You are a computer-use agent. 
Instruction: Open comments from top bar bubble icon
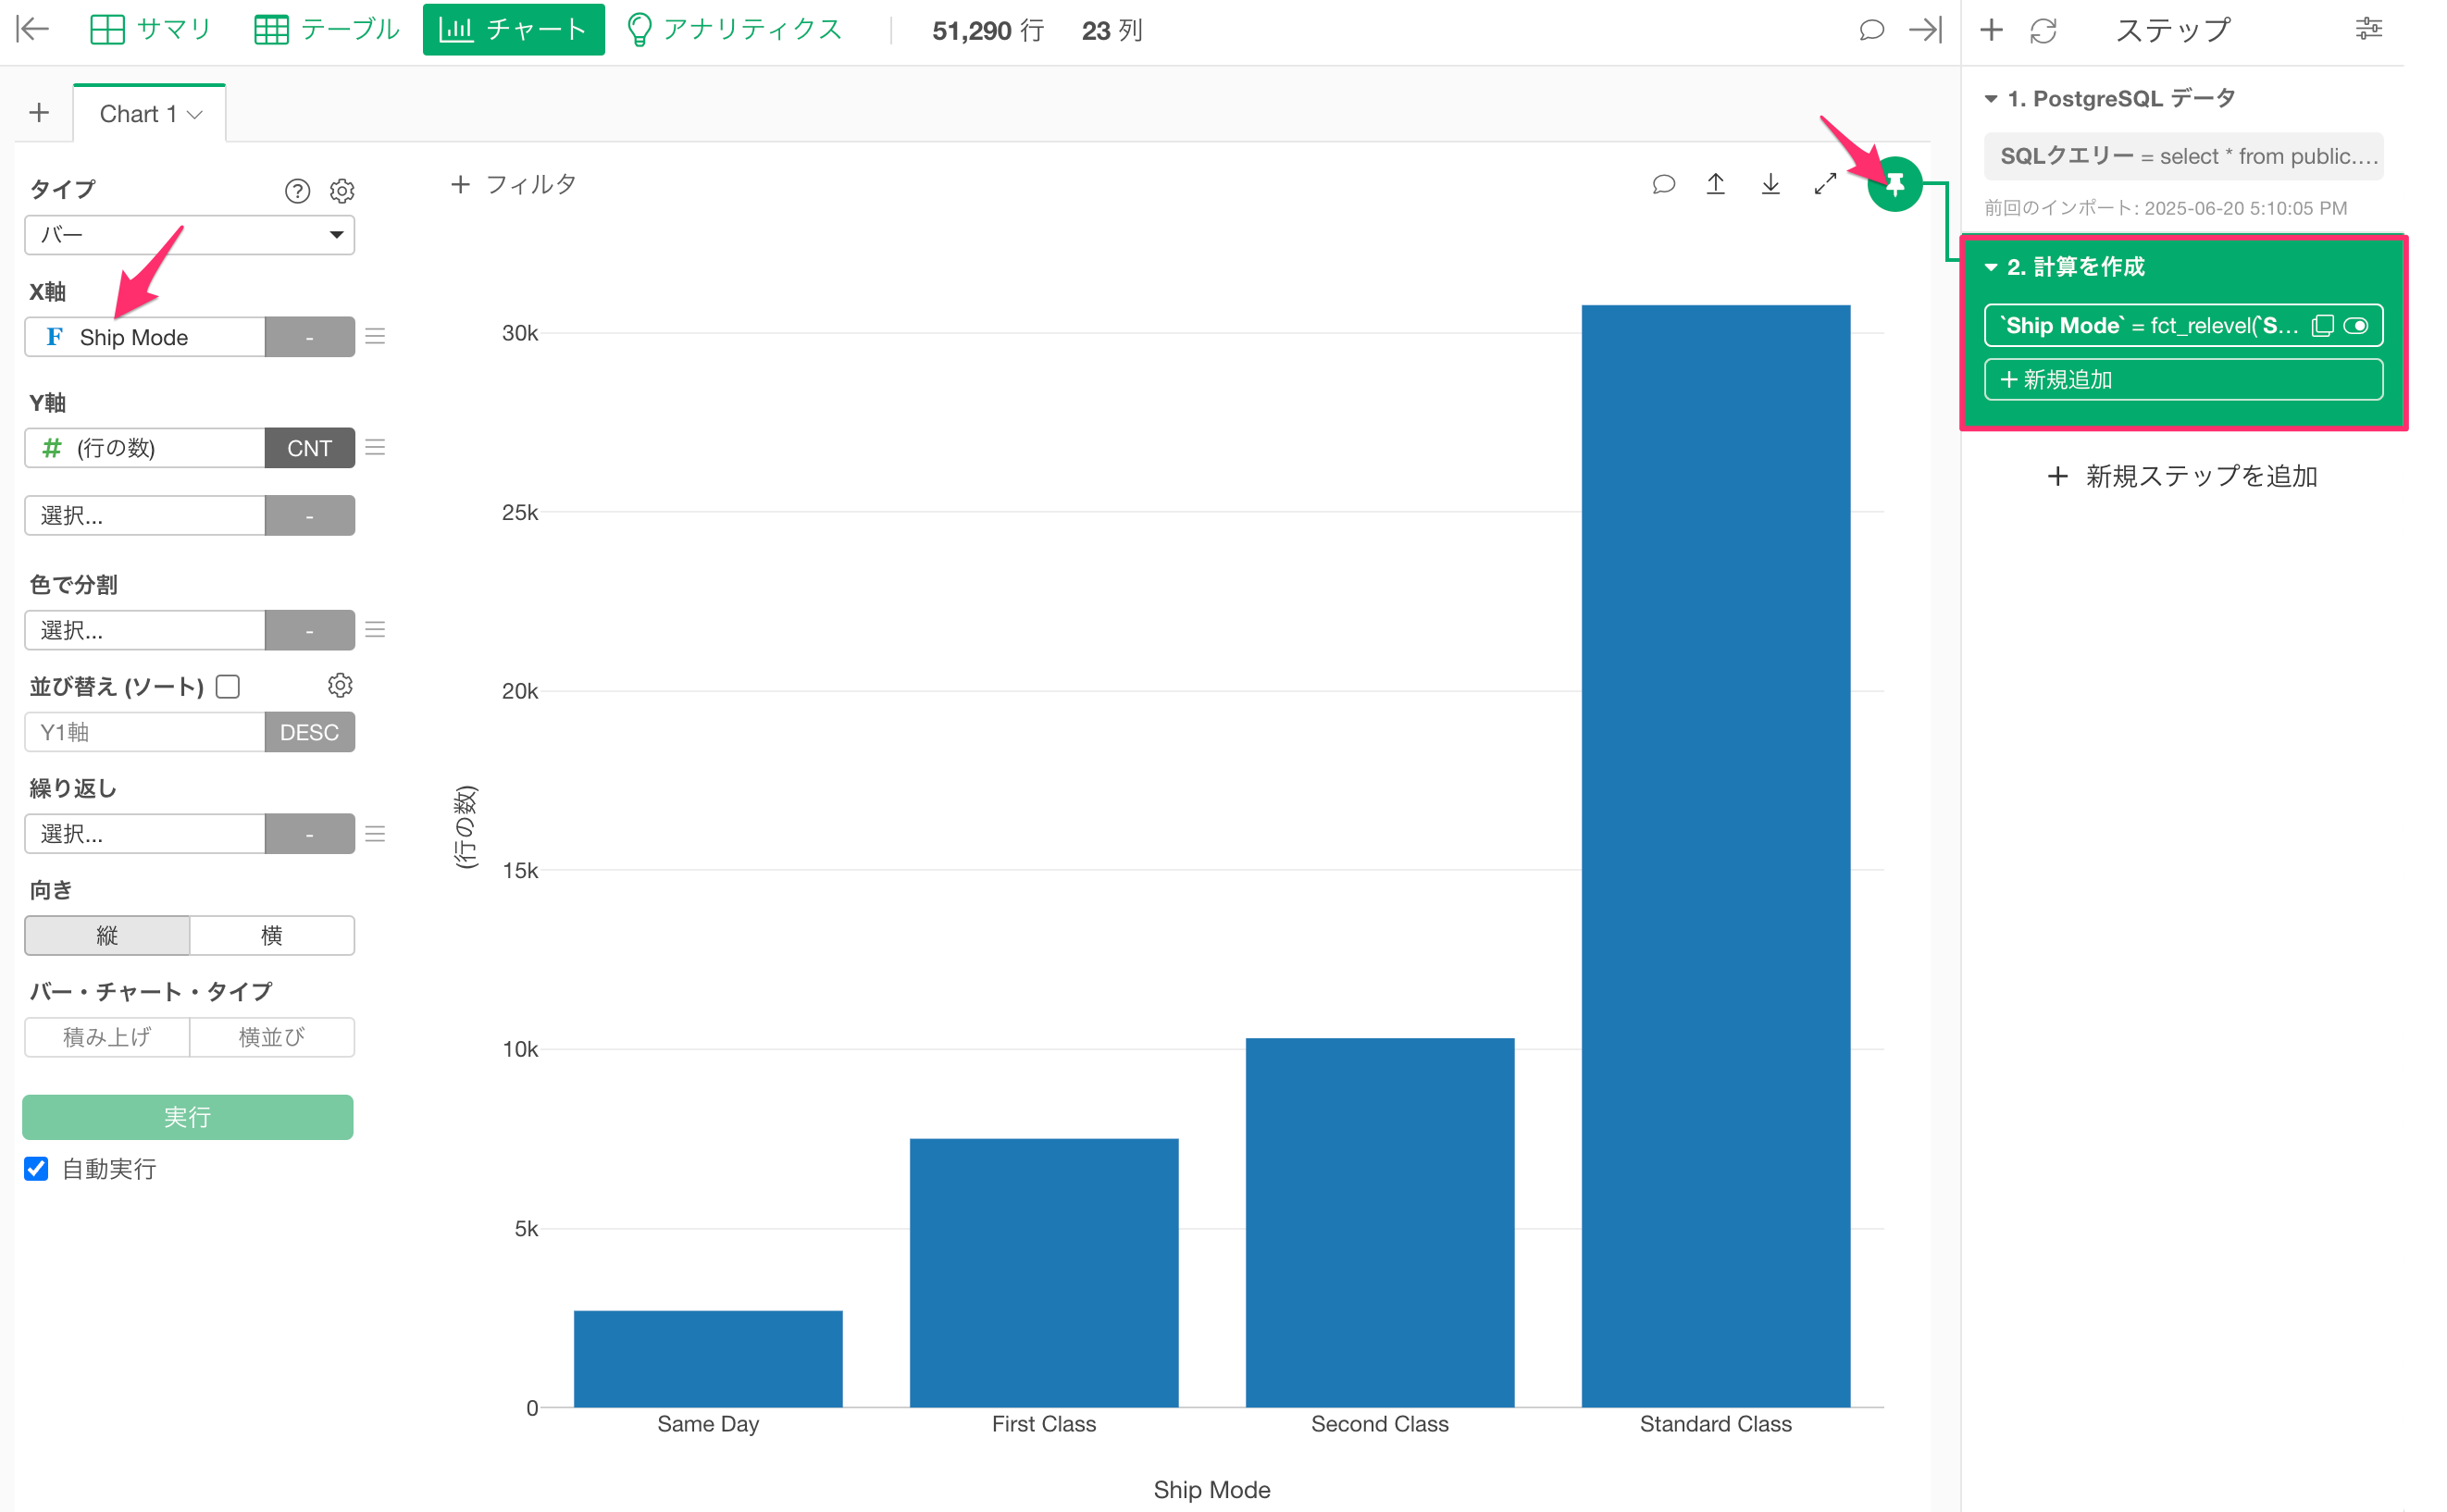click(1871, 30)
